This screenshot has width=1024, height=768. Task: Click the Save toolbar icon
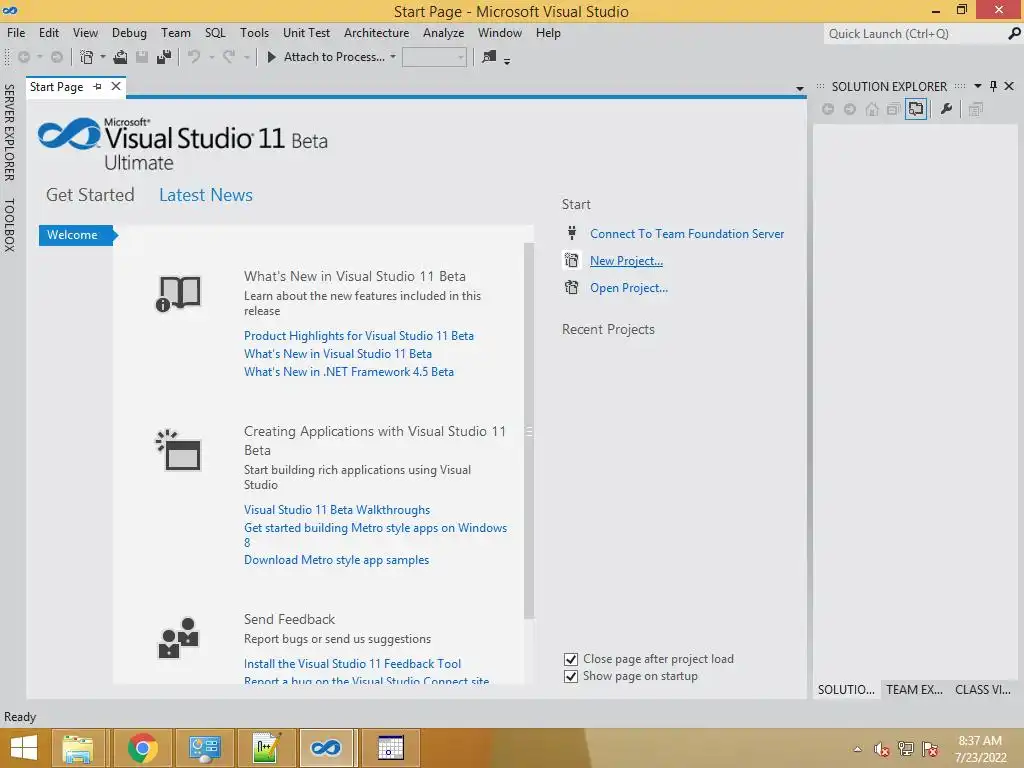[142, 57]
